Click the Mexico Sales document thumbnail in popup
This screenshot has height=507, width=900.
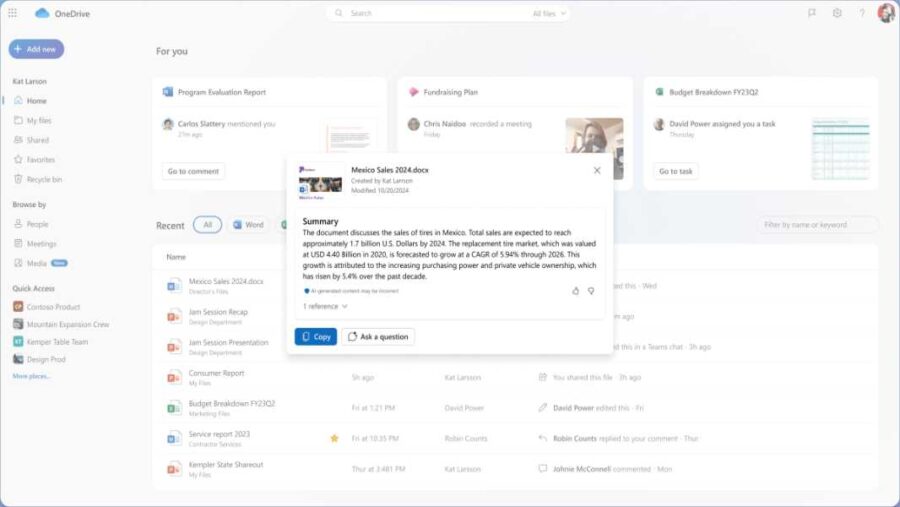[320, 183]
